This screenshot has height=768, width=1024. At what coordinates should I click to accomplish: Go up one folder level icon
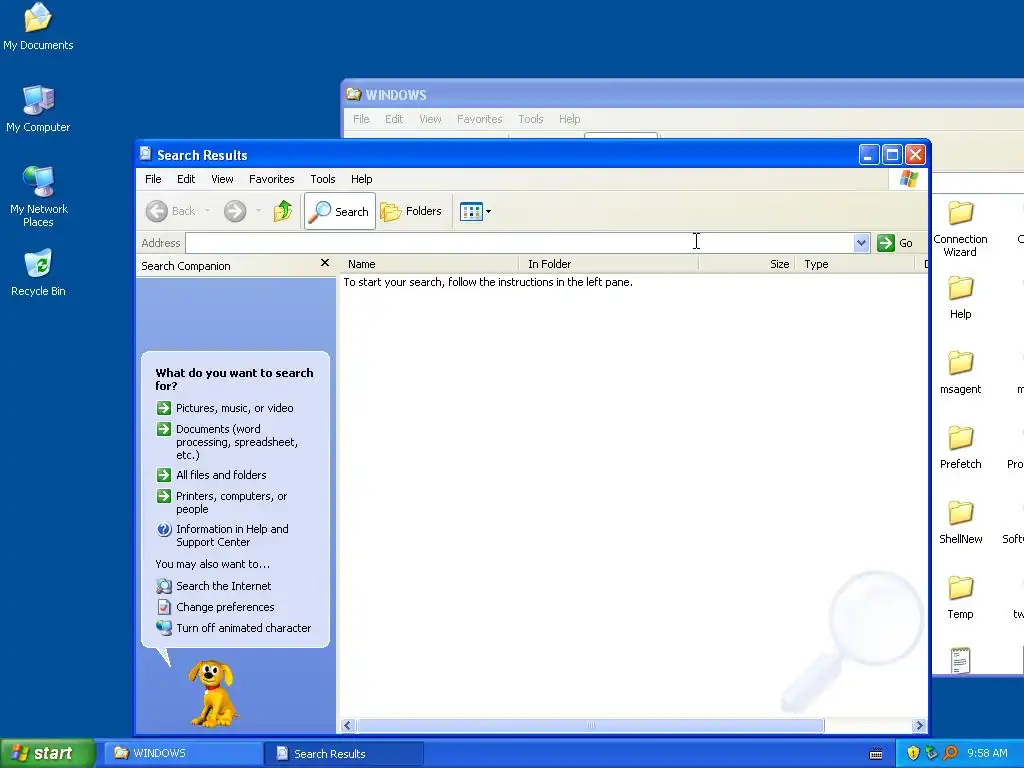point(283,211)
